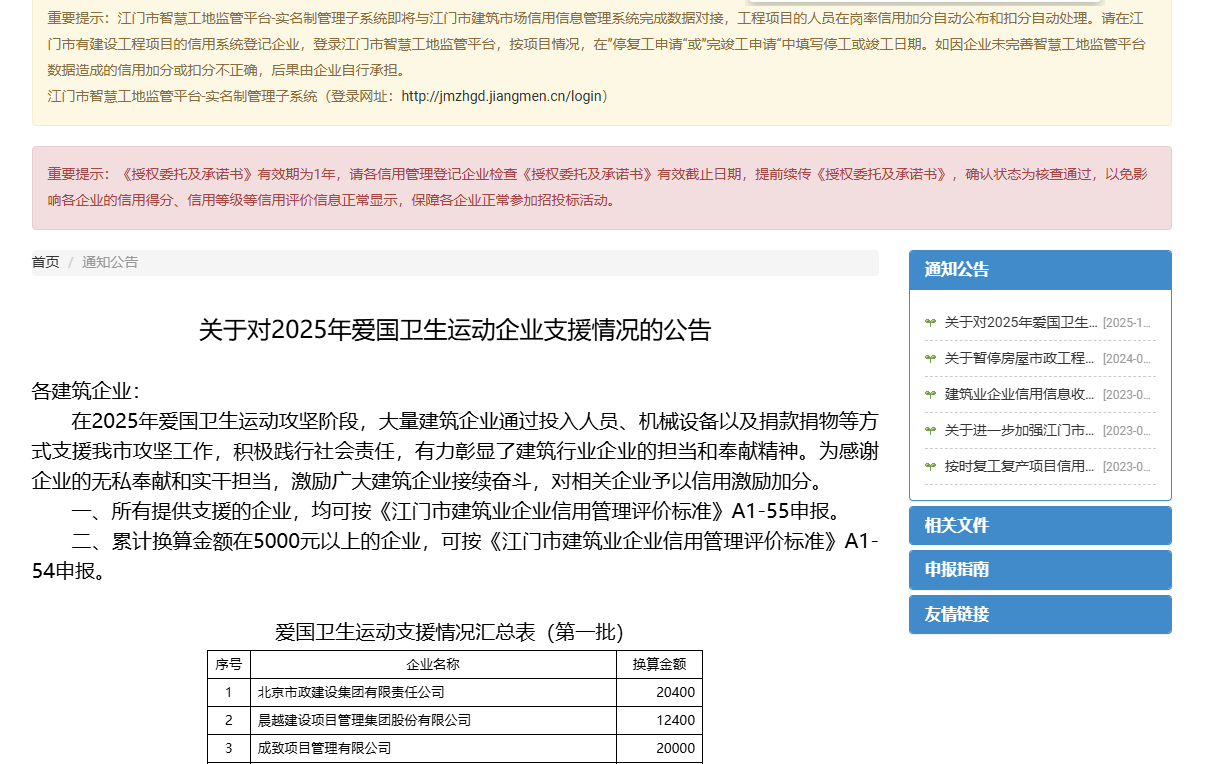Click the 换算金额 table column header
This screenshot has width=1223, height=764.
(x=658, y=664)
